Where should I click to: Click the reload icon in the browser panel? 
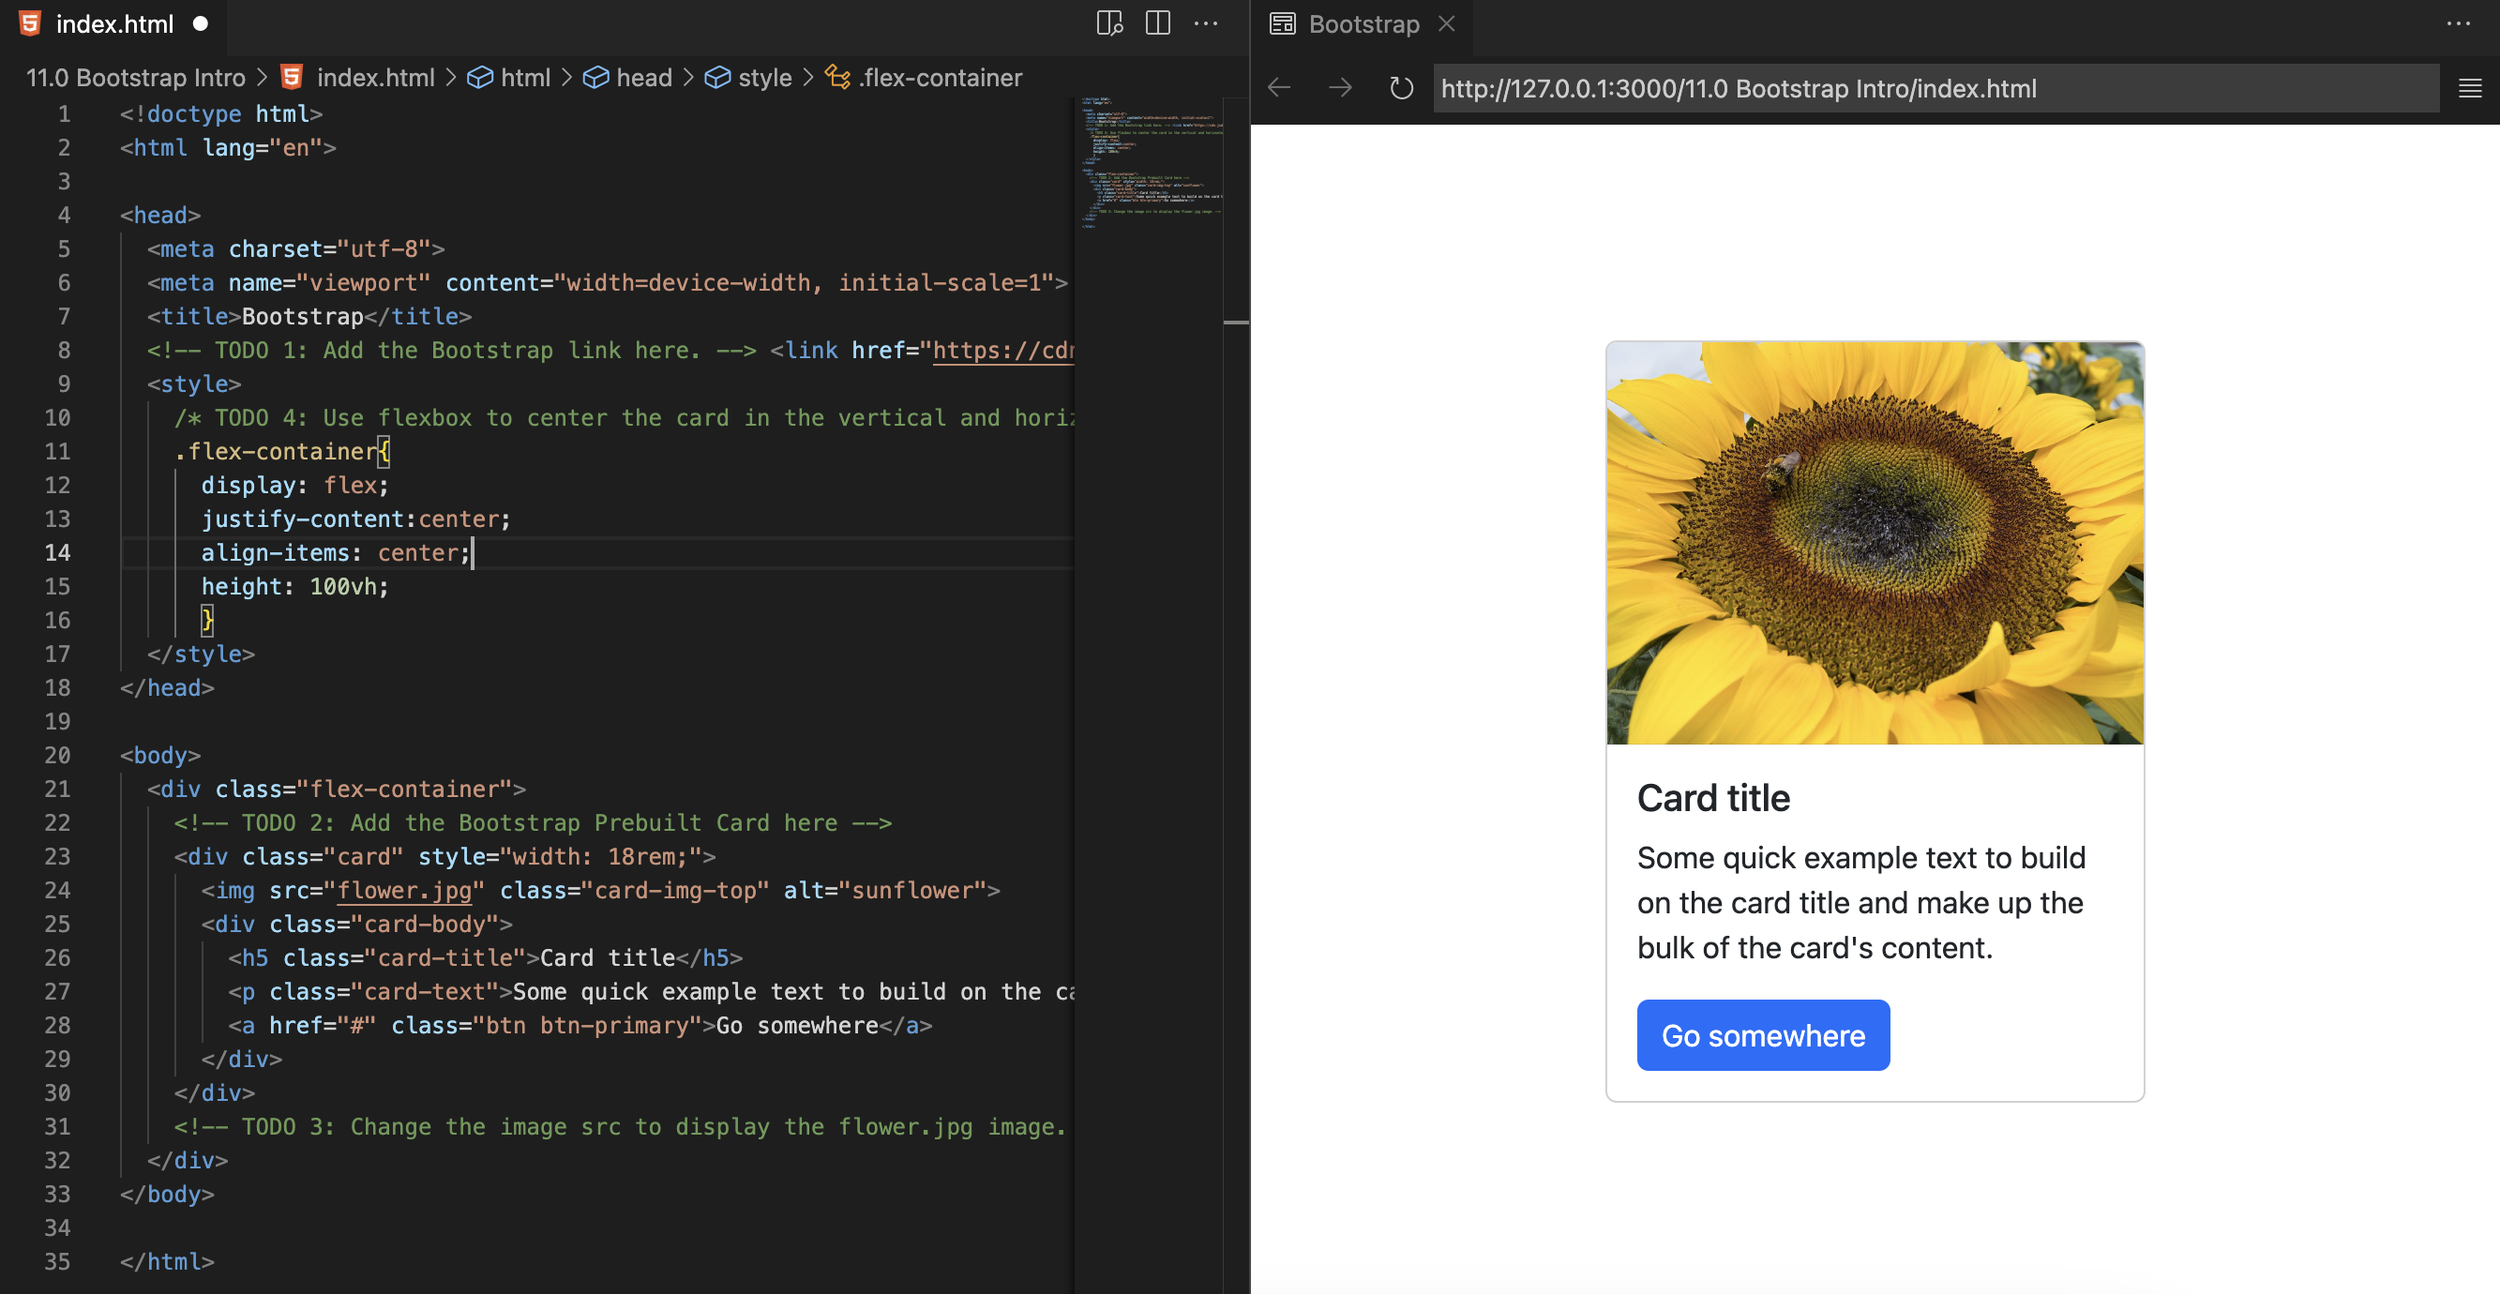(1401, 88)
